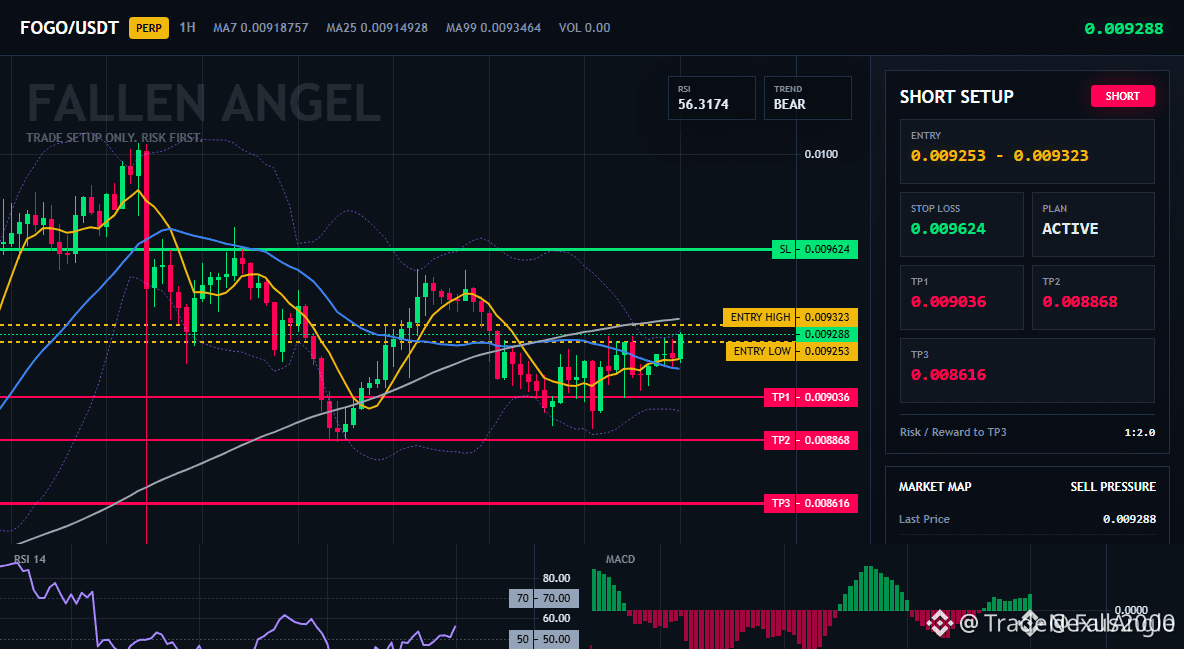Click the TP1 0.009036 panel card
The height and width of the screenshot is (649, 1184).
click(961, 298)
